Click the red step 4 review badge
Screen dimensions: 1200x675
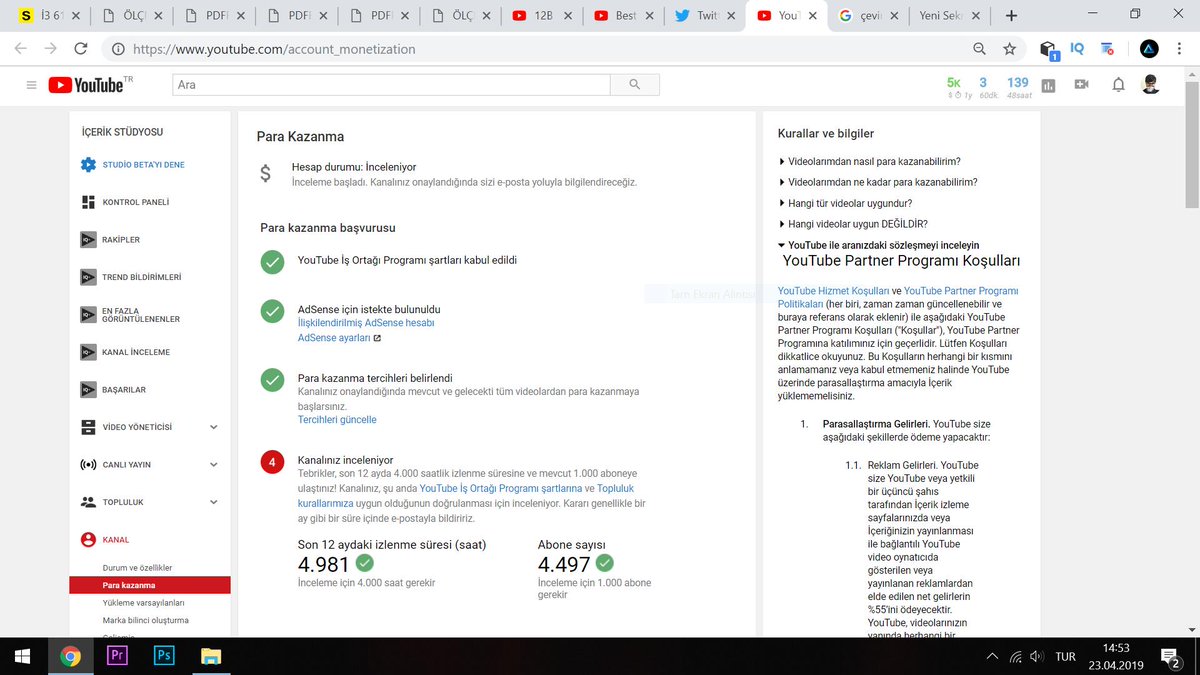tap(272, 462)
